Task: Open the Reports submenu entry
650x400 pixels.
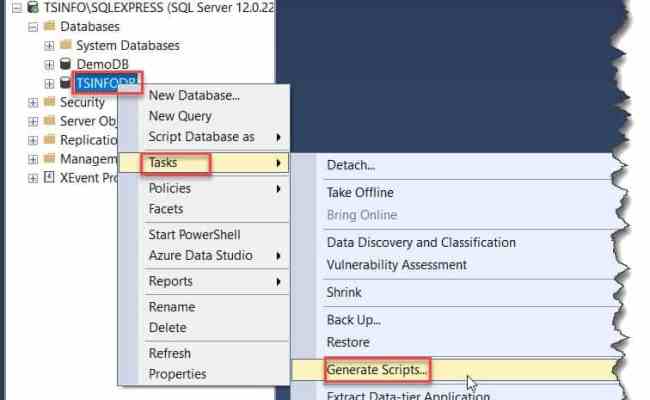Action: tap(204, 281)
